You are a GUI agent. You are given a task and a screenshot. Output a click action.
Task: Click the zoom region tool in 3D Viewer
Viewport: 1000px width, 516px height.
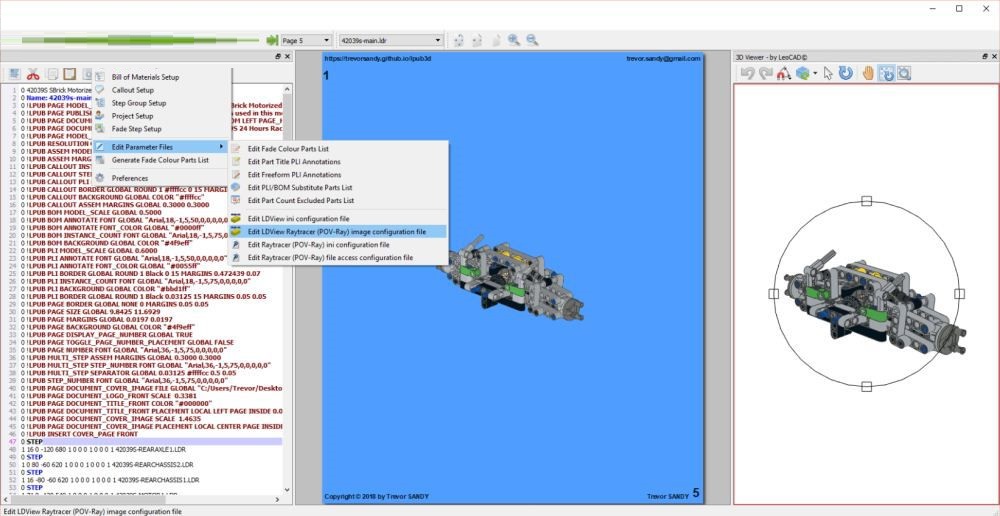tap(904, 73)
